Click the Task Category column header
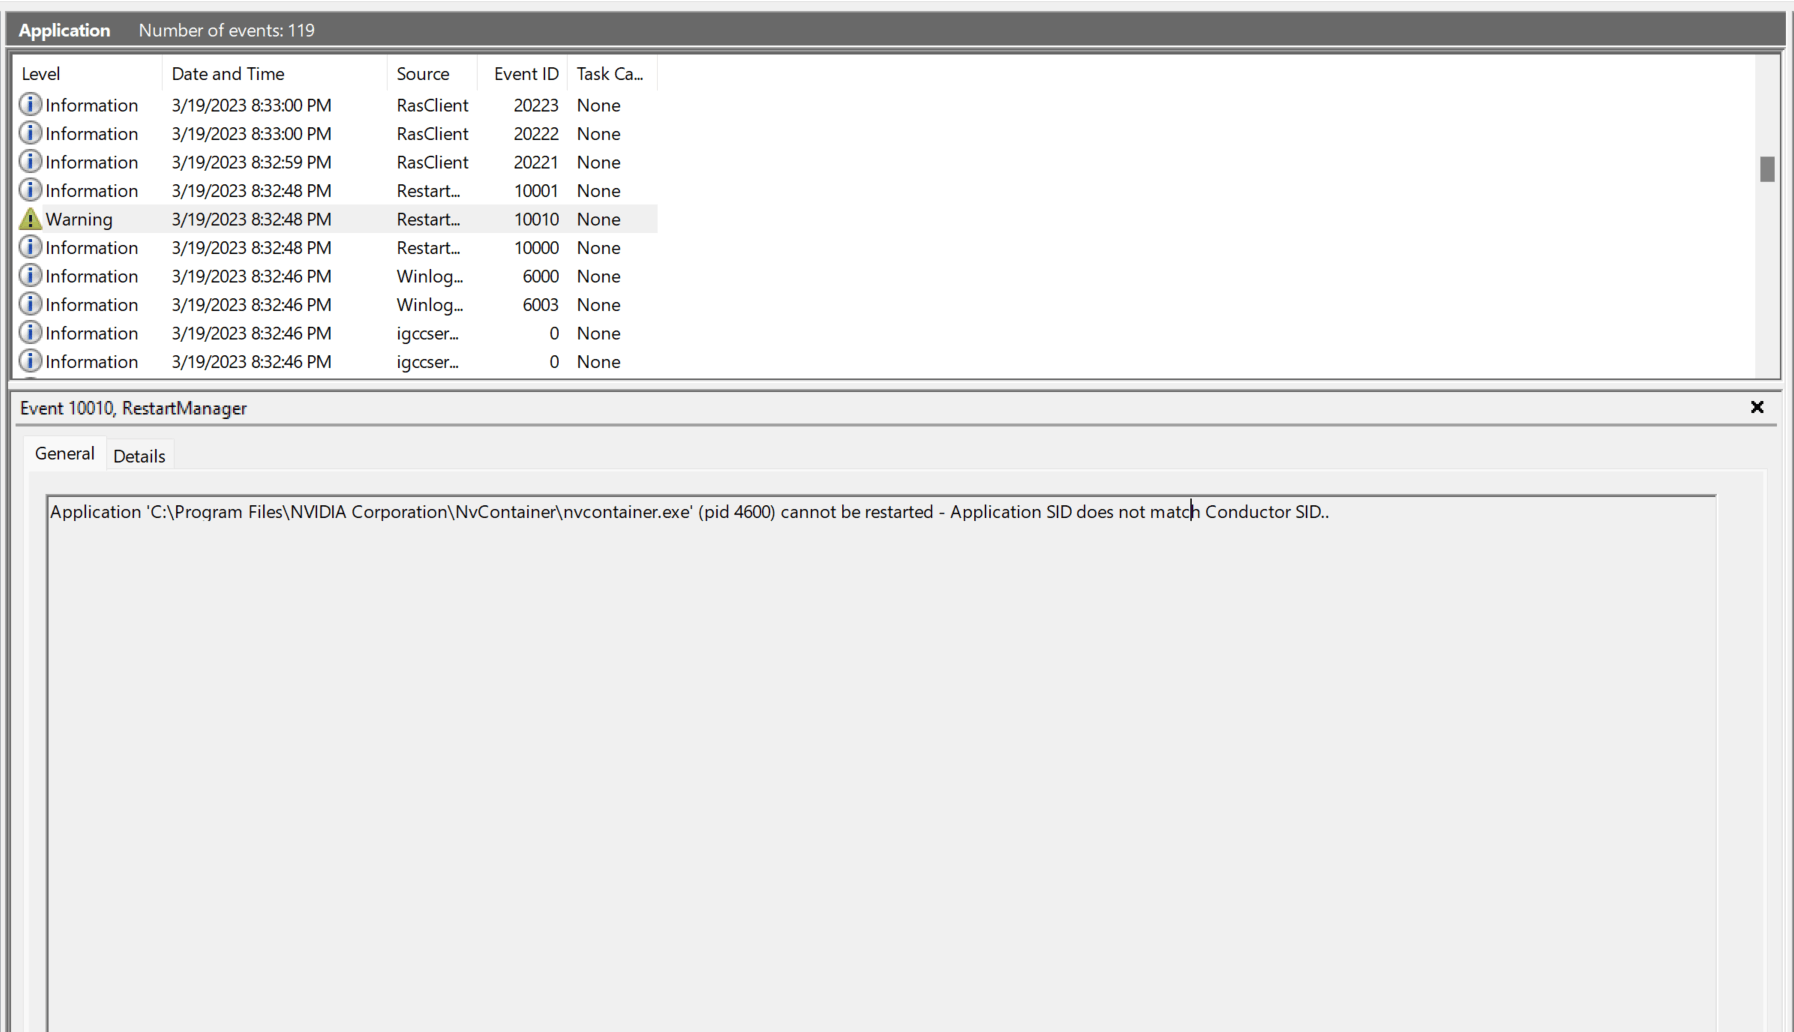The image size is (1794, 1032). (612, 74)
